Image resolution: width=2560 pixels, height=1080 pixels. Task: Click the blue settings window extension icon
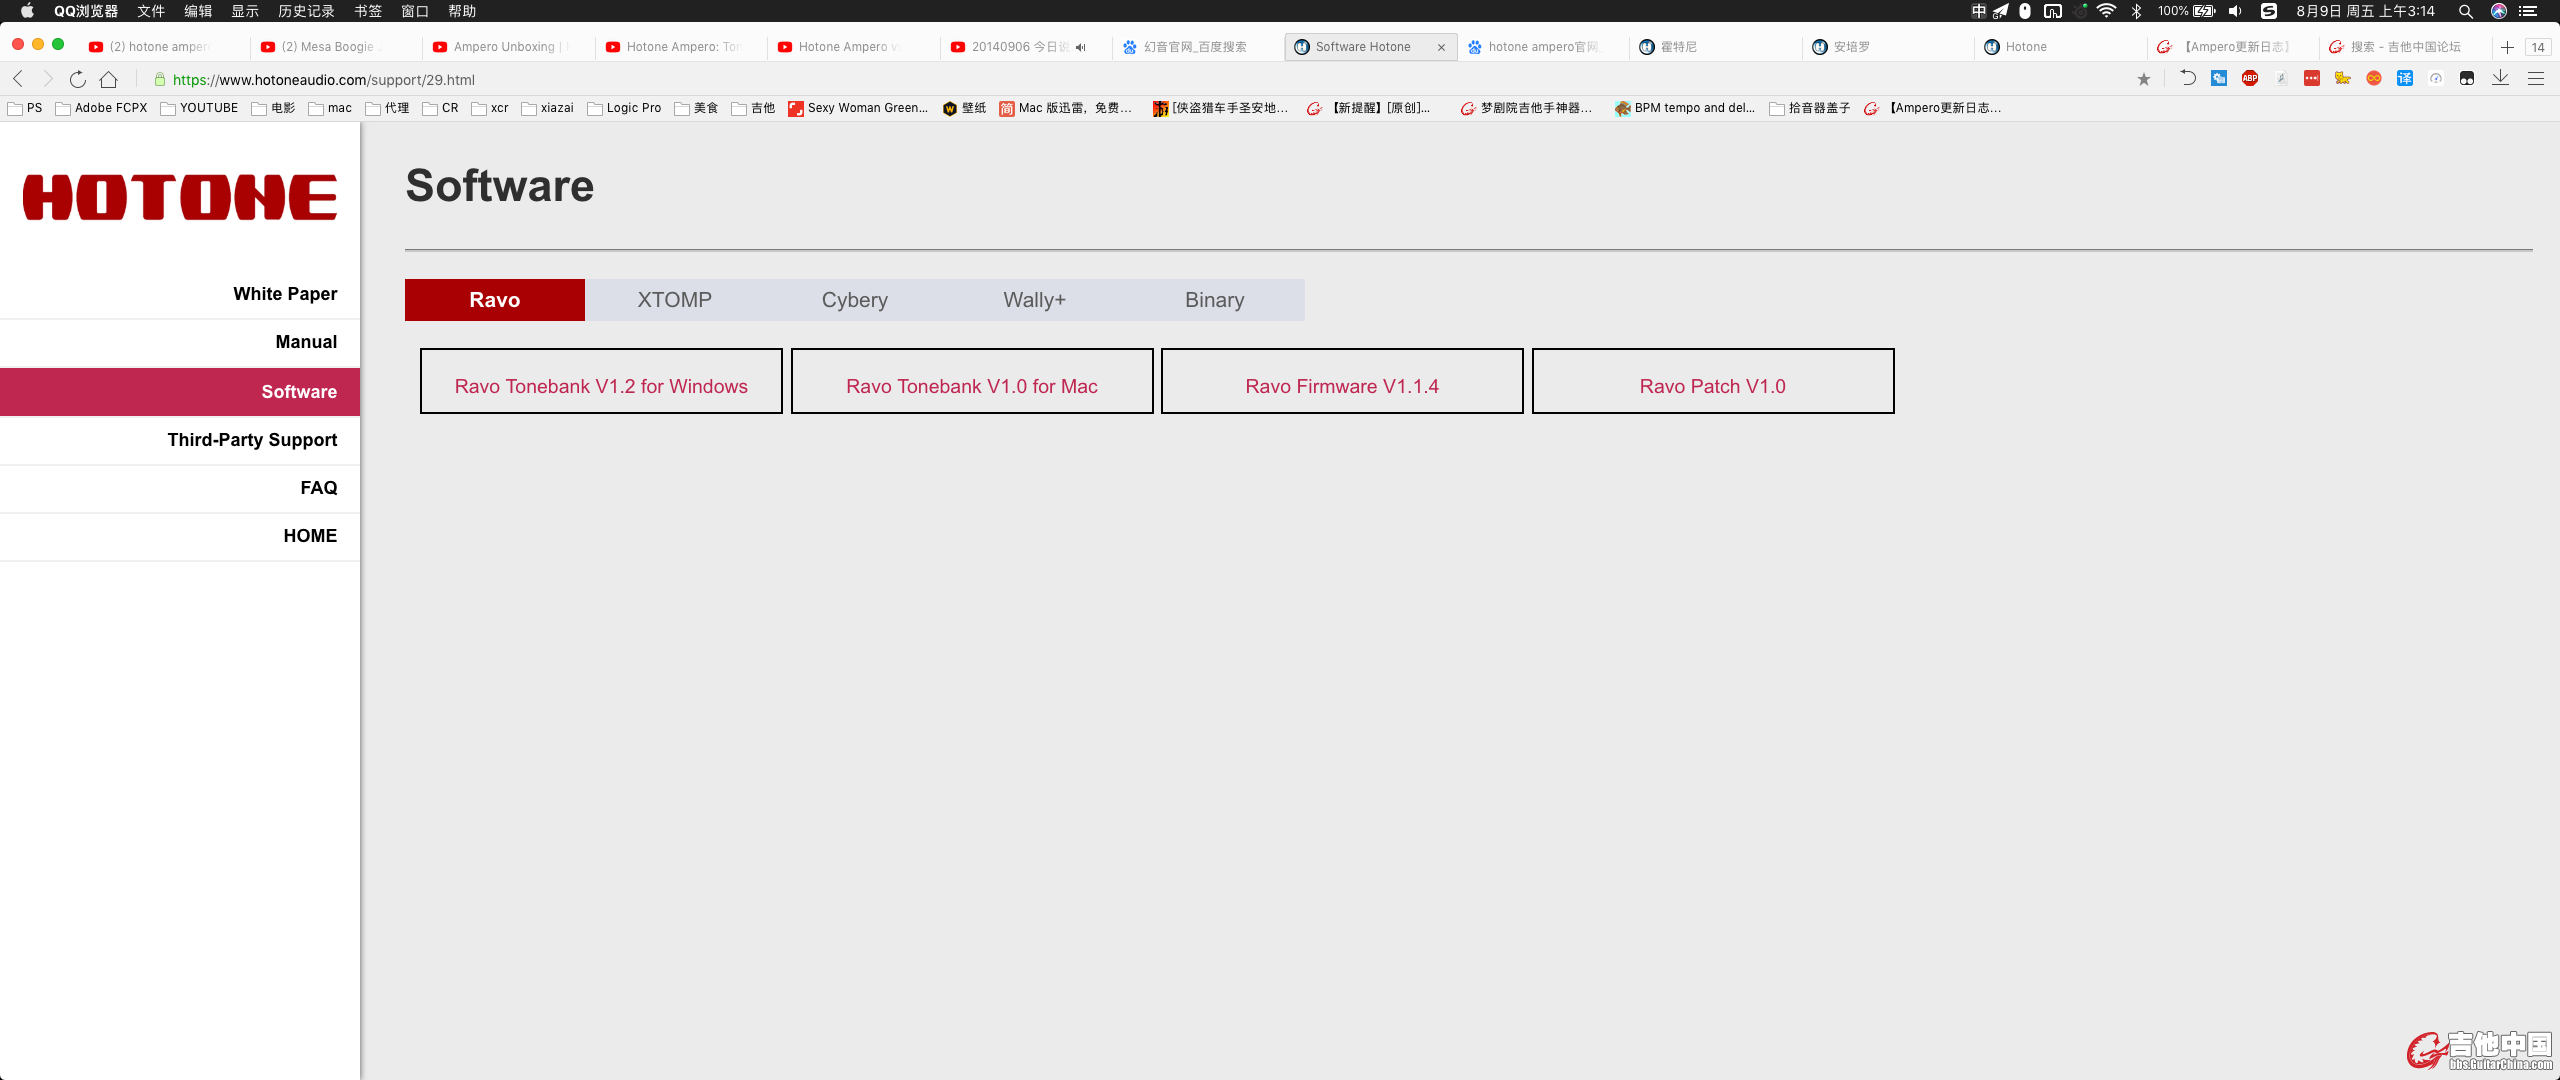click(x=2219, y=78)
